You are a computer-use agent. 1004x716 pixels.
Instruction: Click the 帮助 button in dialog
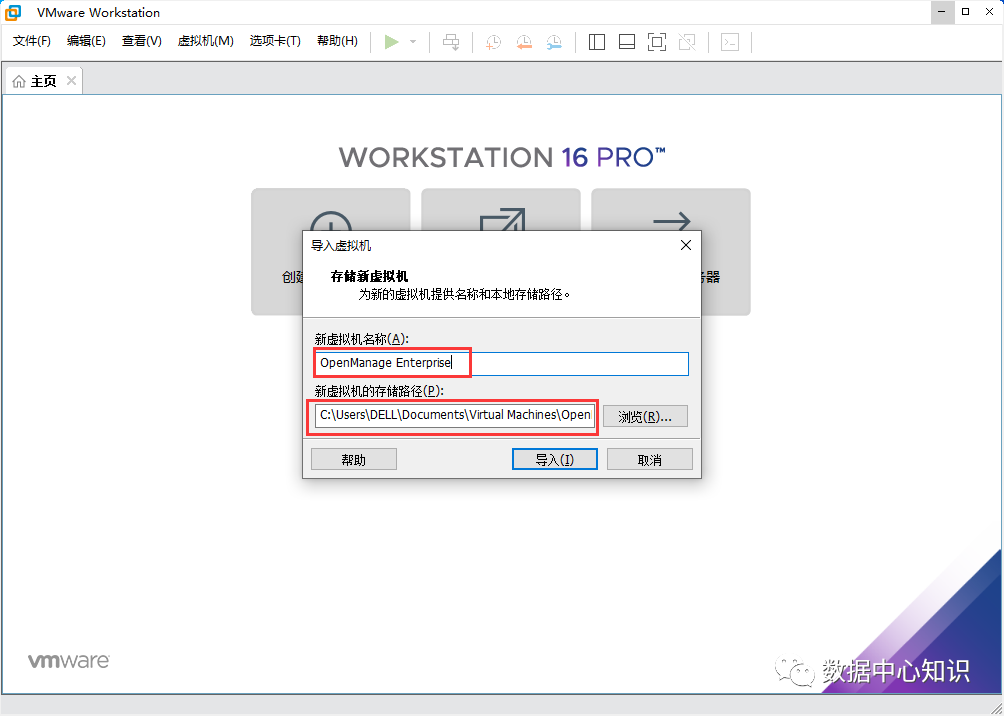[354, 459]
